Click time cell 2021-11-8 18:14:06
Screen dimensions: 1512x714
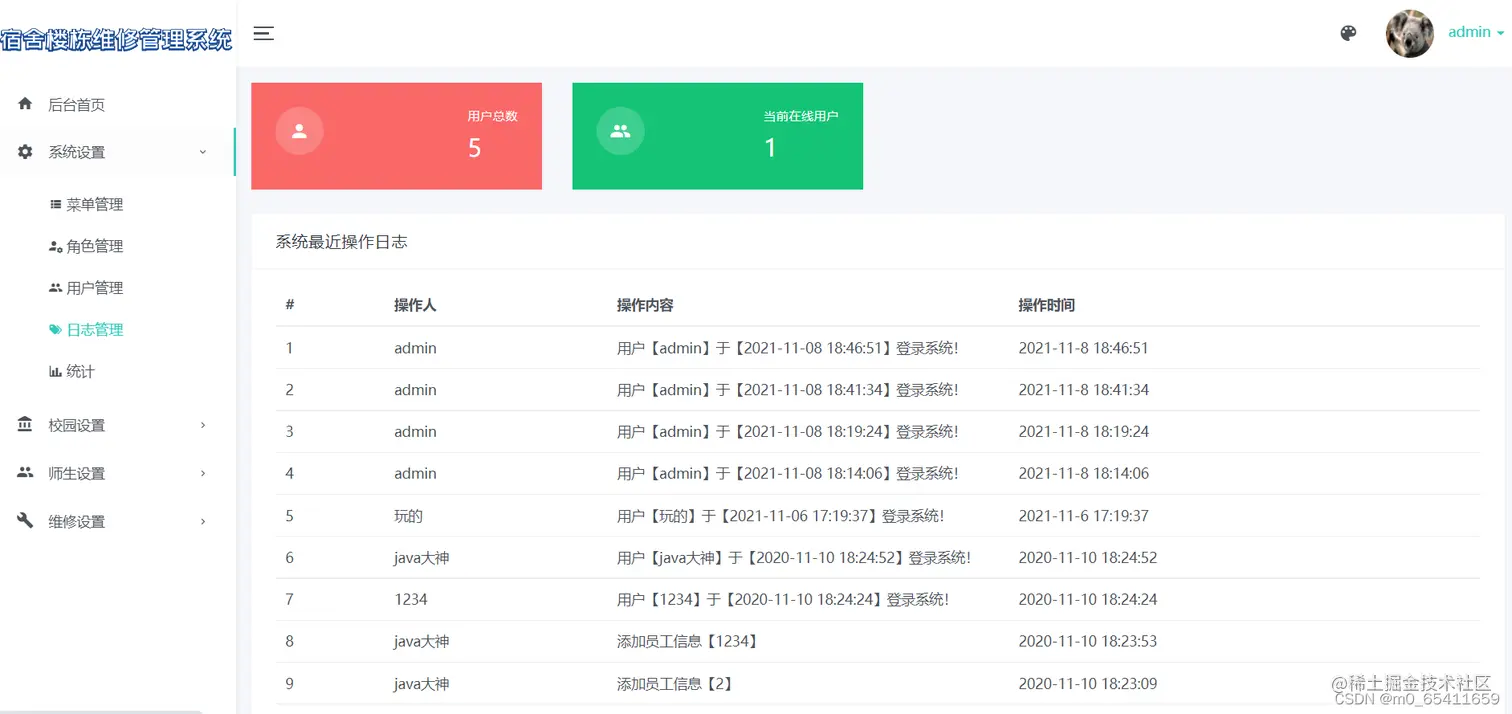[1084, 474]
